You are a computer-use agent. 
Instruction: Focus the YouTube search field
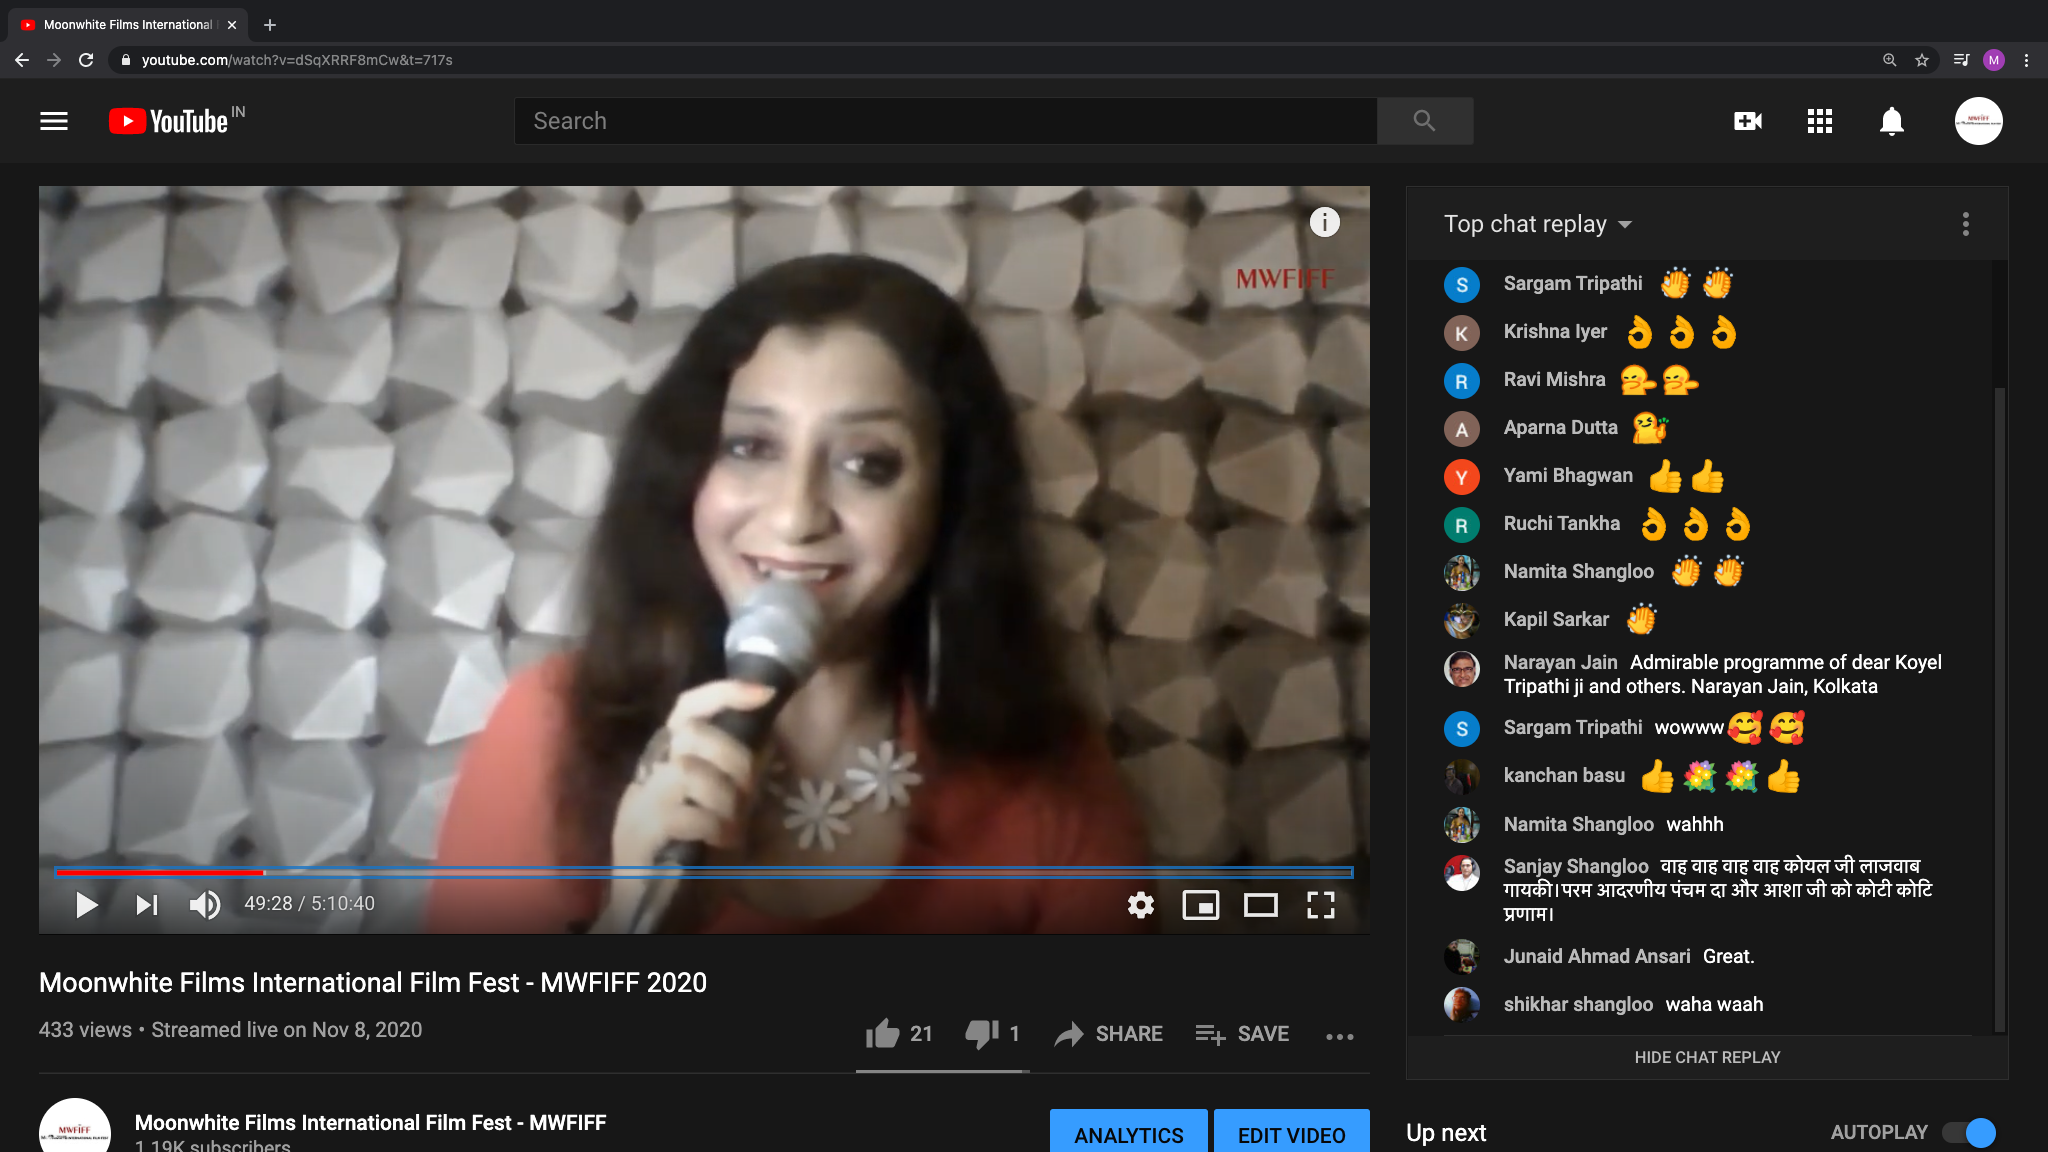946,121
